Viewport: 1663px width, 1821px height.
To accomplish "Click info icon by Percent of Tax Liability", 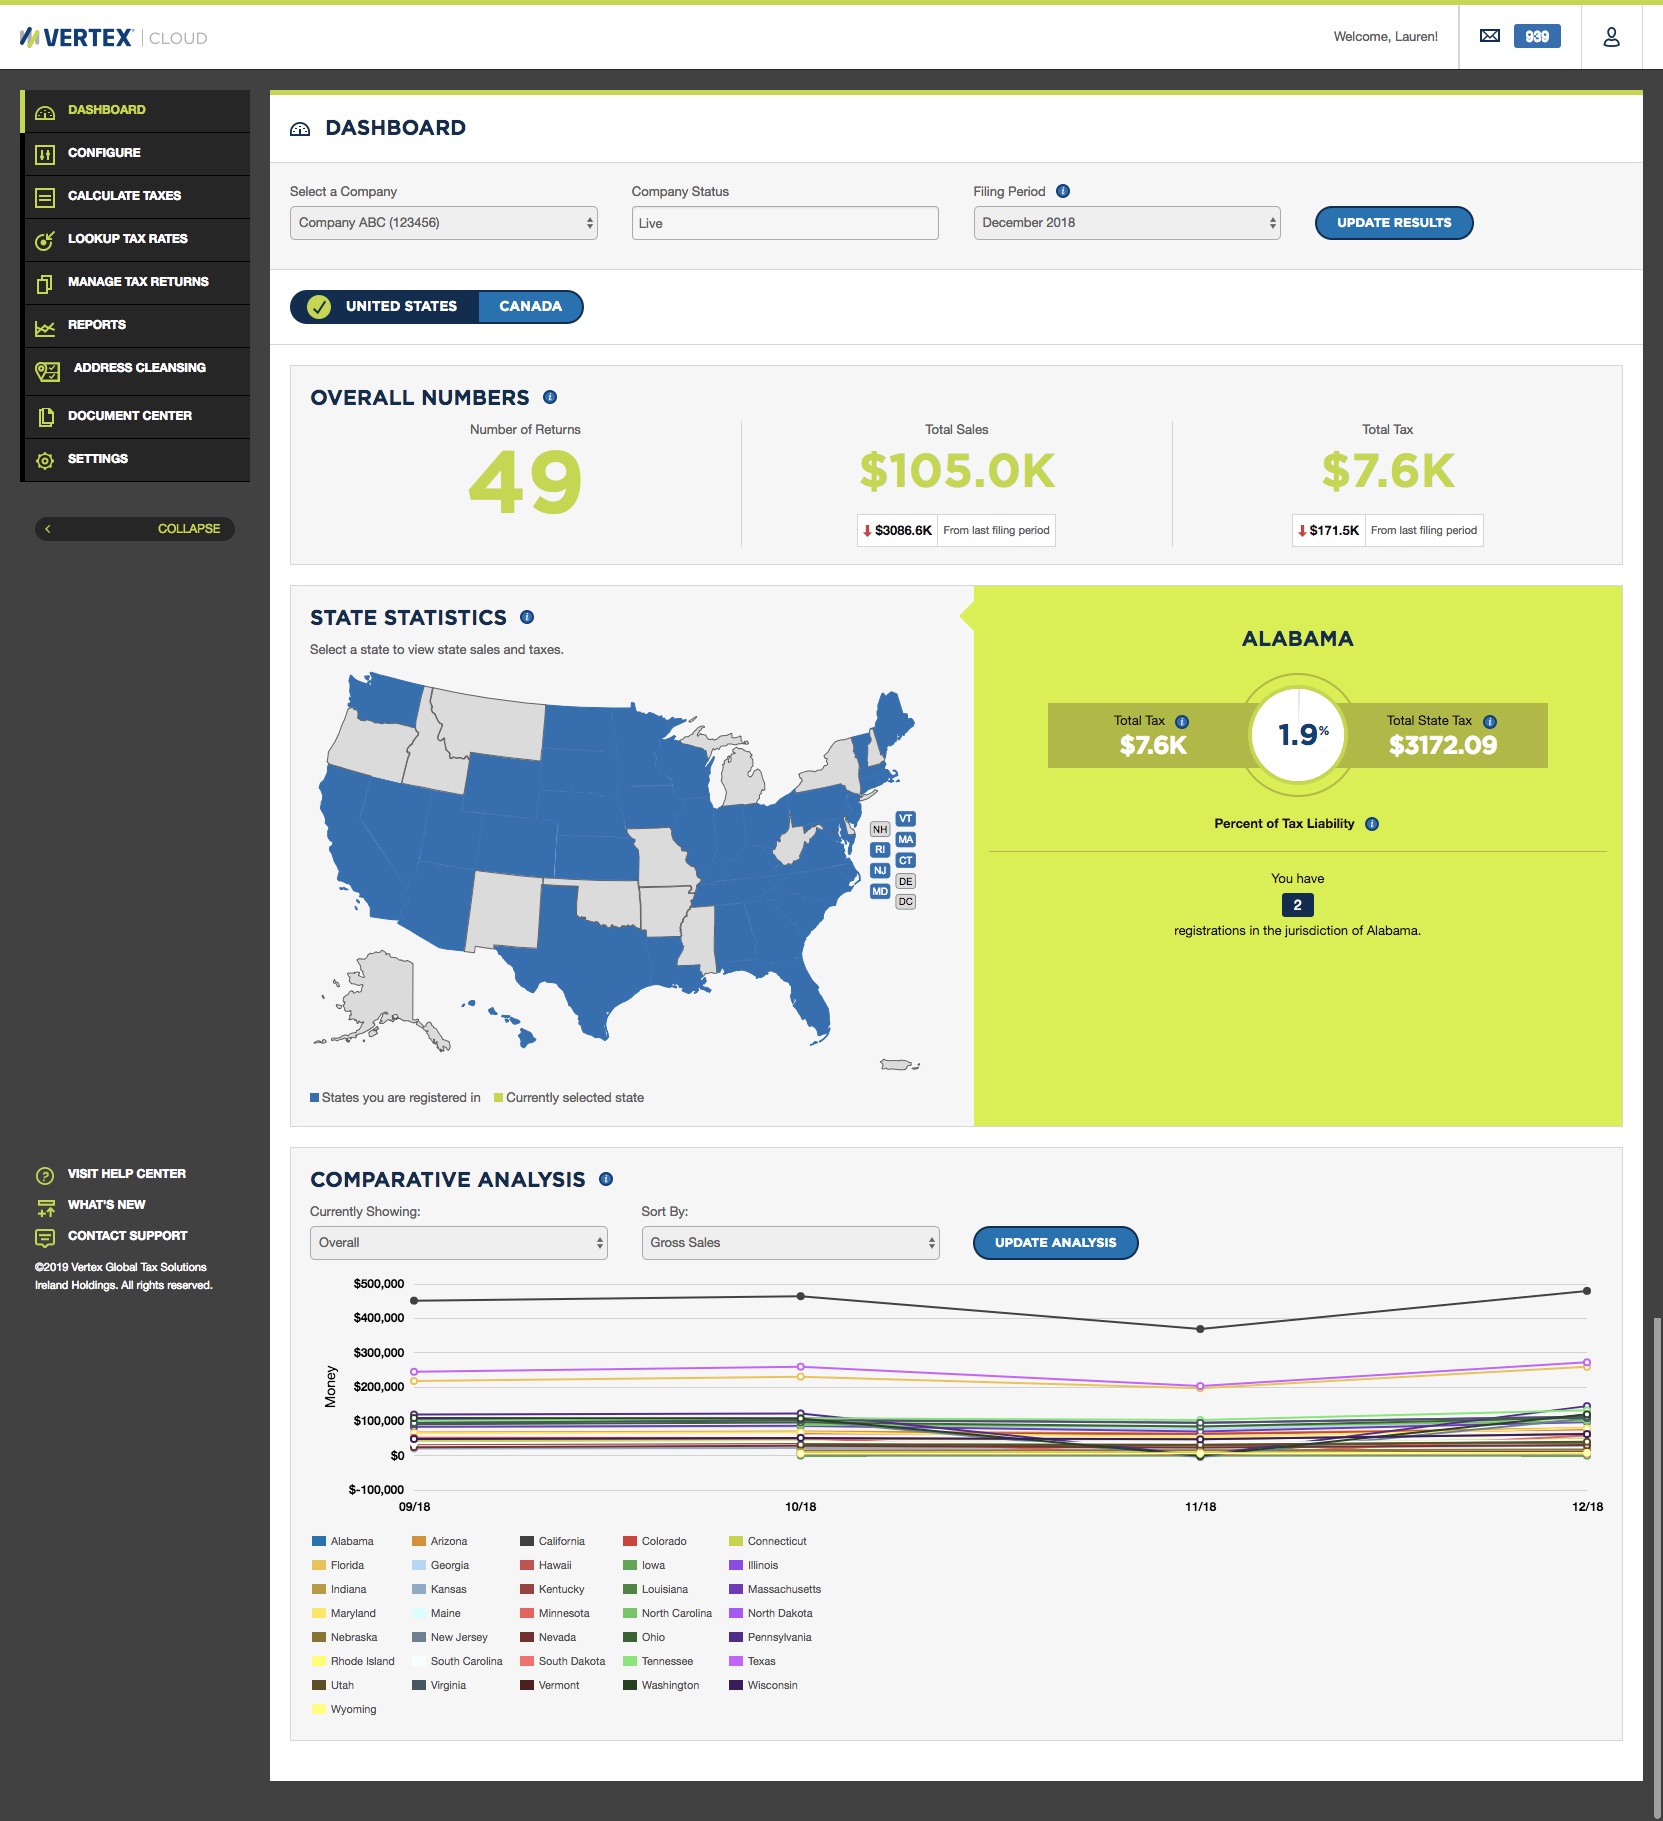I will [x=1372, y=824].
